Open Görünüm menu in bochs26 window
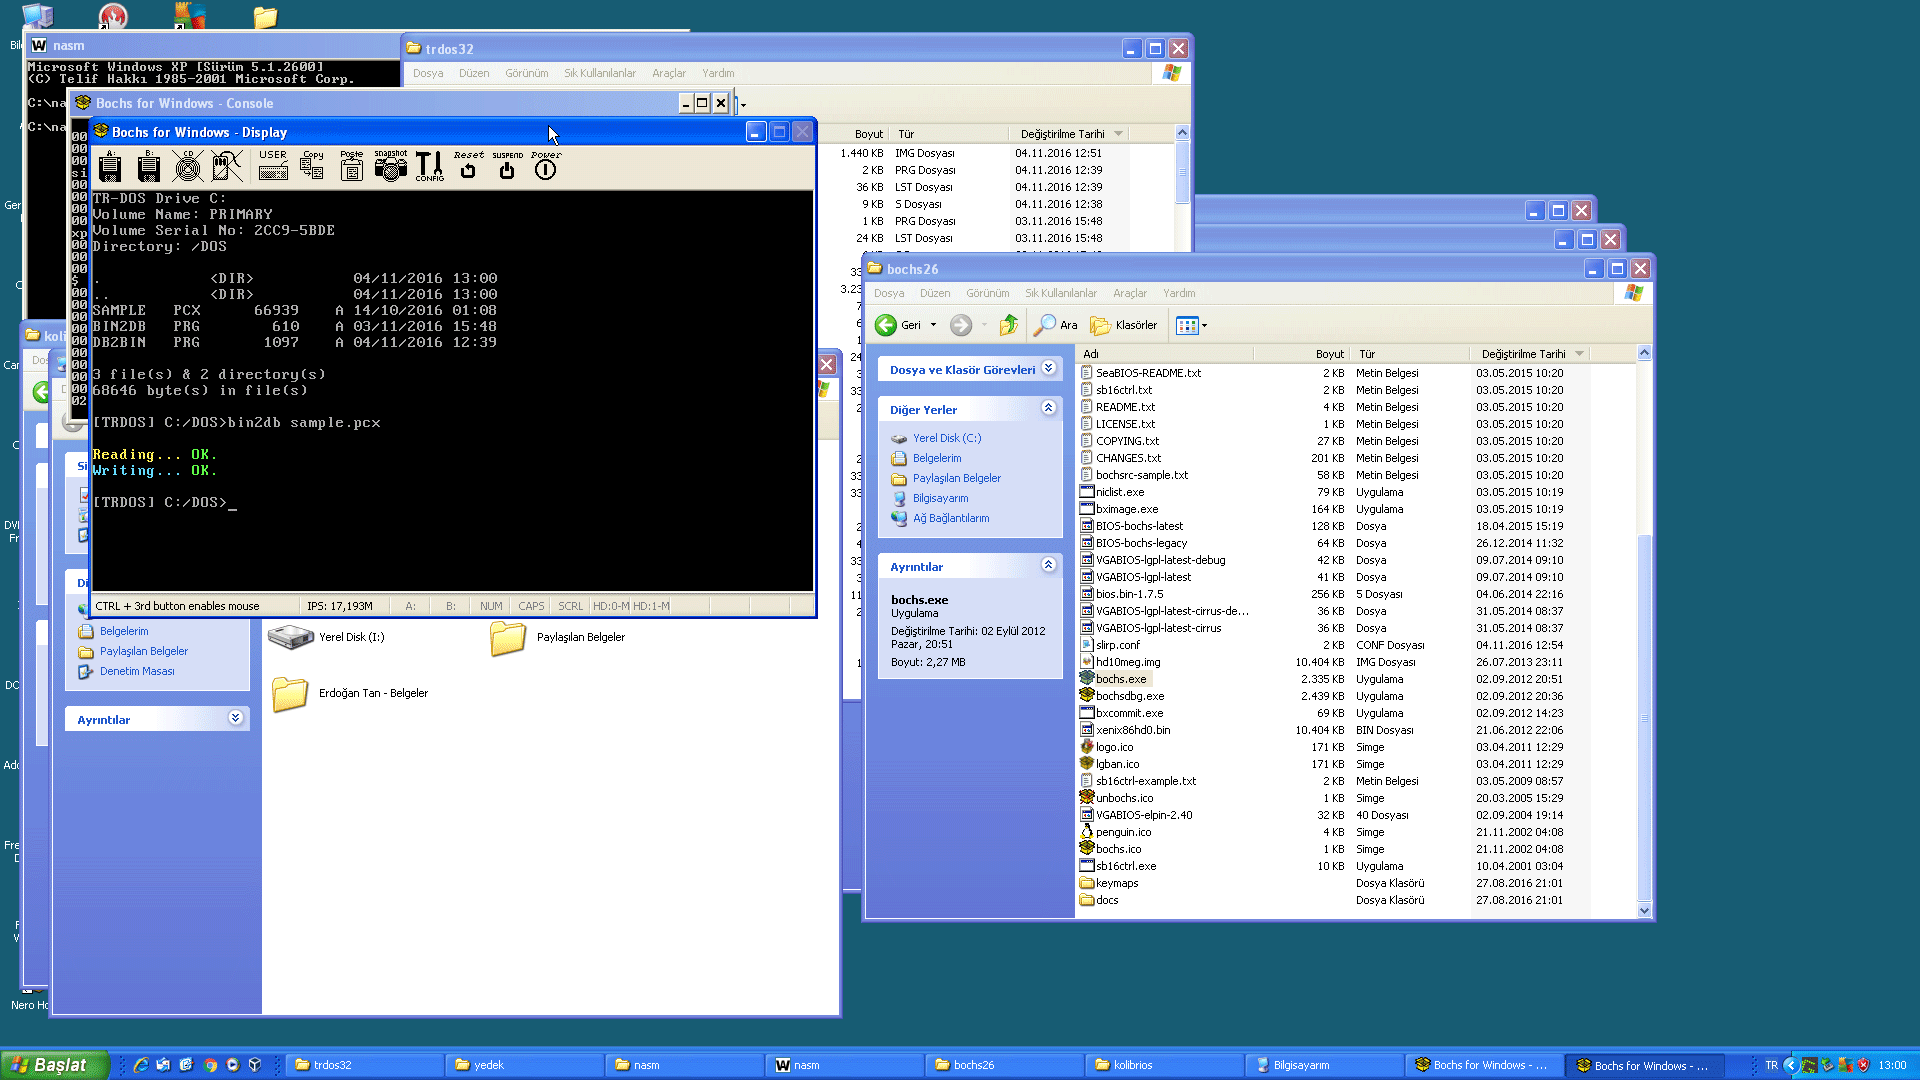 (x=987, y=293)
